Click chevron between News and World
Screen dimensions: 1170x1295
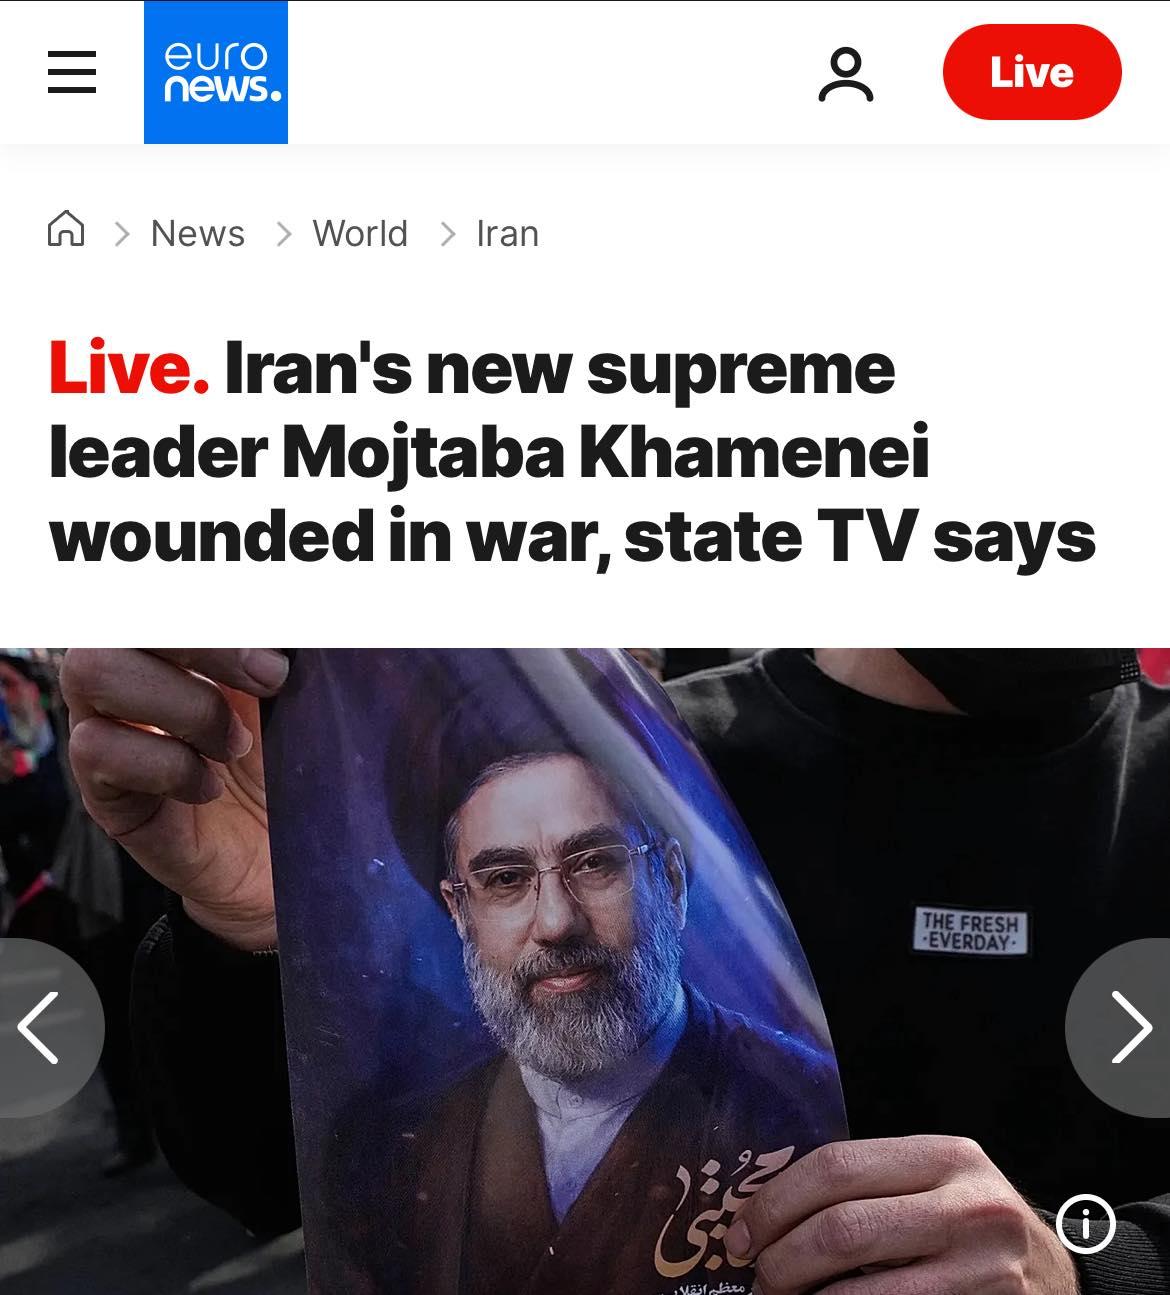[x=284, y=234]
